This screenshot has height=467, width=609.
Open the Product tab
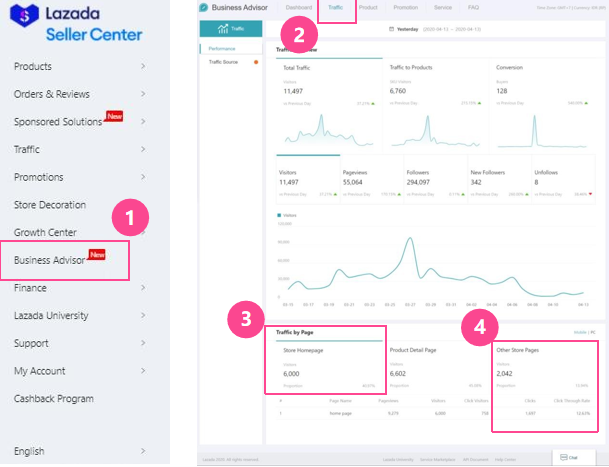[x=368, y=7]
